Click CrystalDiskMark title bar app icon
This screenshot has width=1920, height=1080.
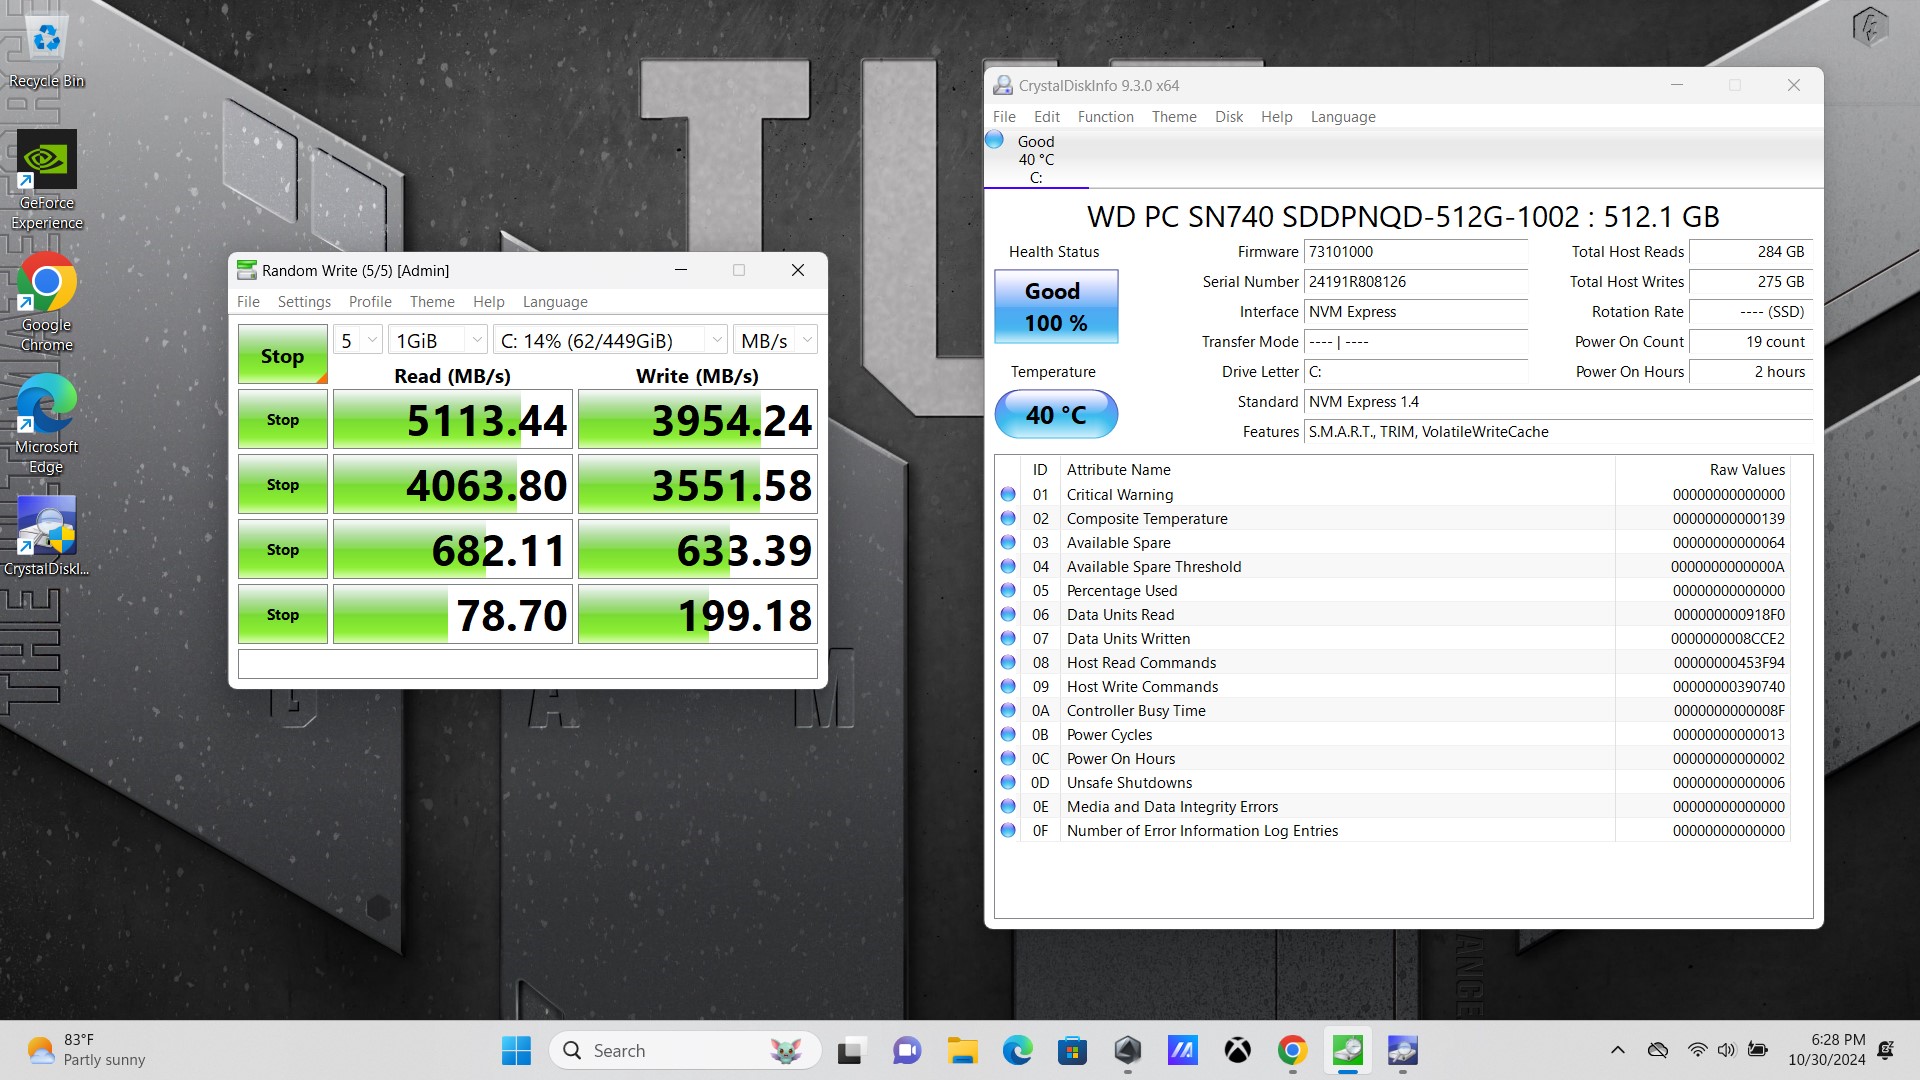(247, 270)
